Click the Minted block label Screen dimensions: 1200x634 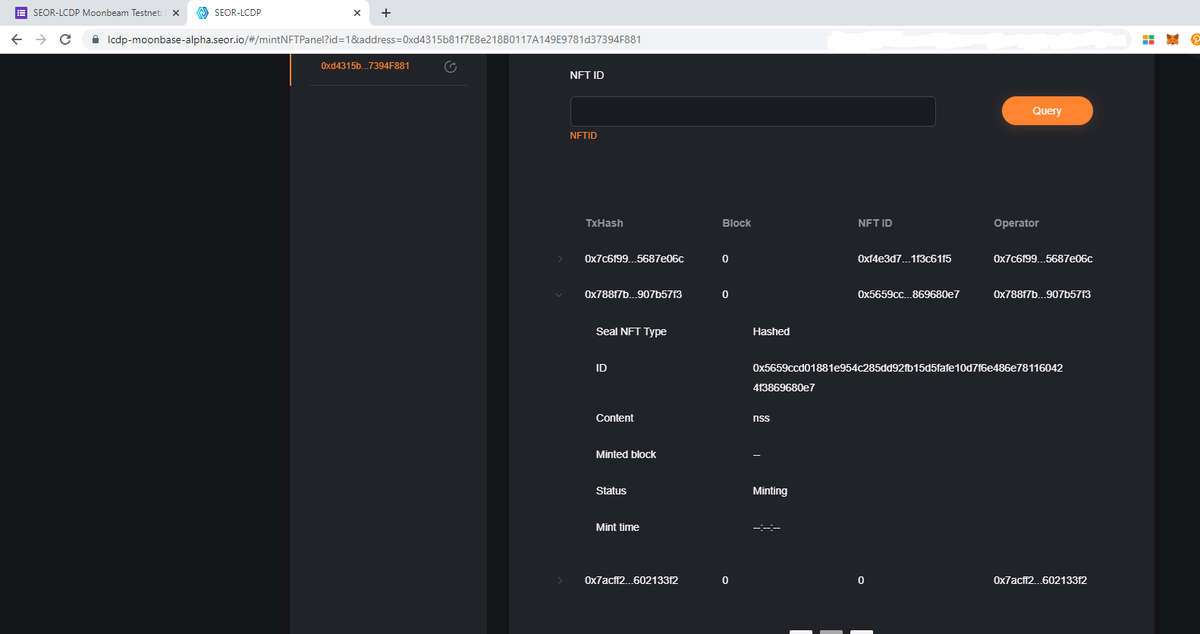click(626, 454)
